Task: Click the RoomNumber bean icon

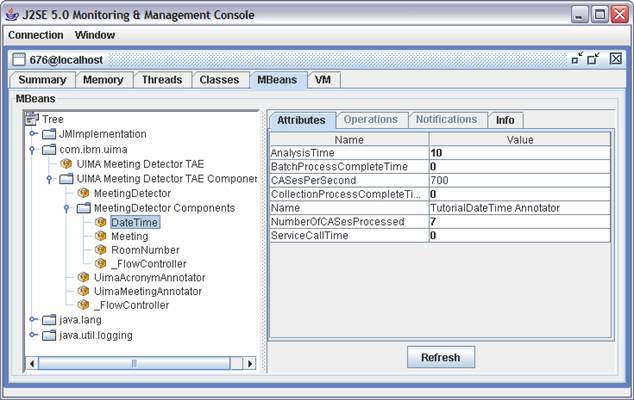Action: coord(101,250)
